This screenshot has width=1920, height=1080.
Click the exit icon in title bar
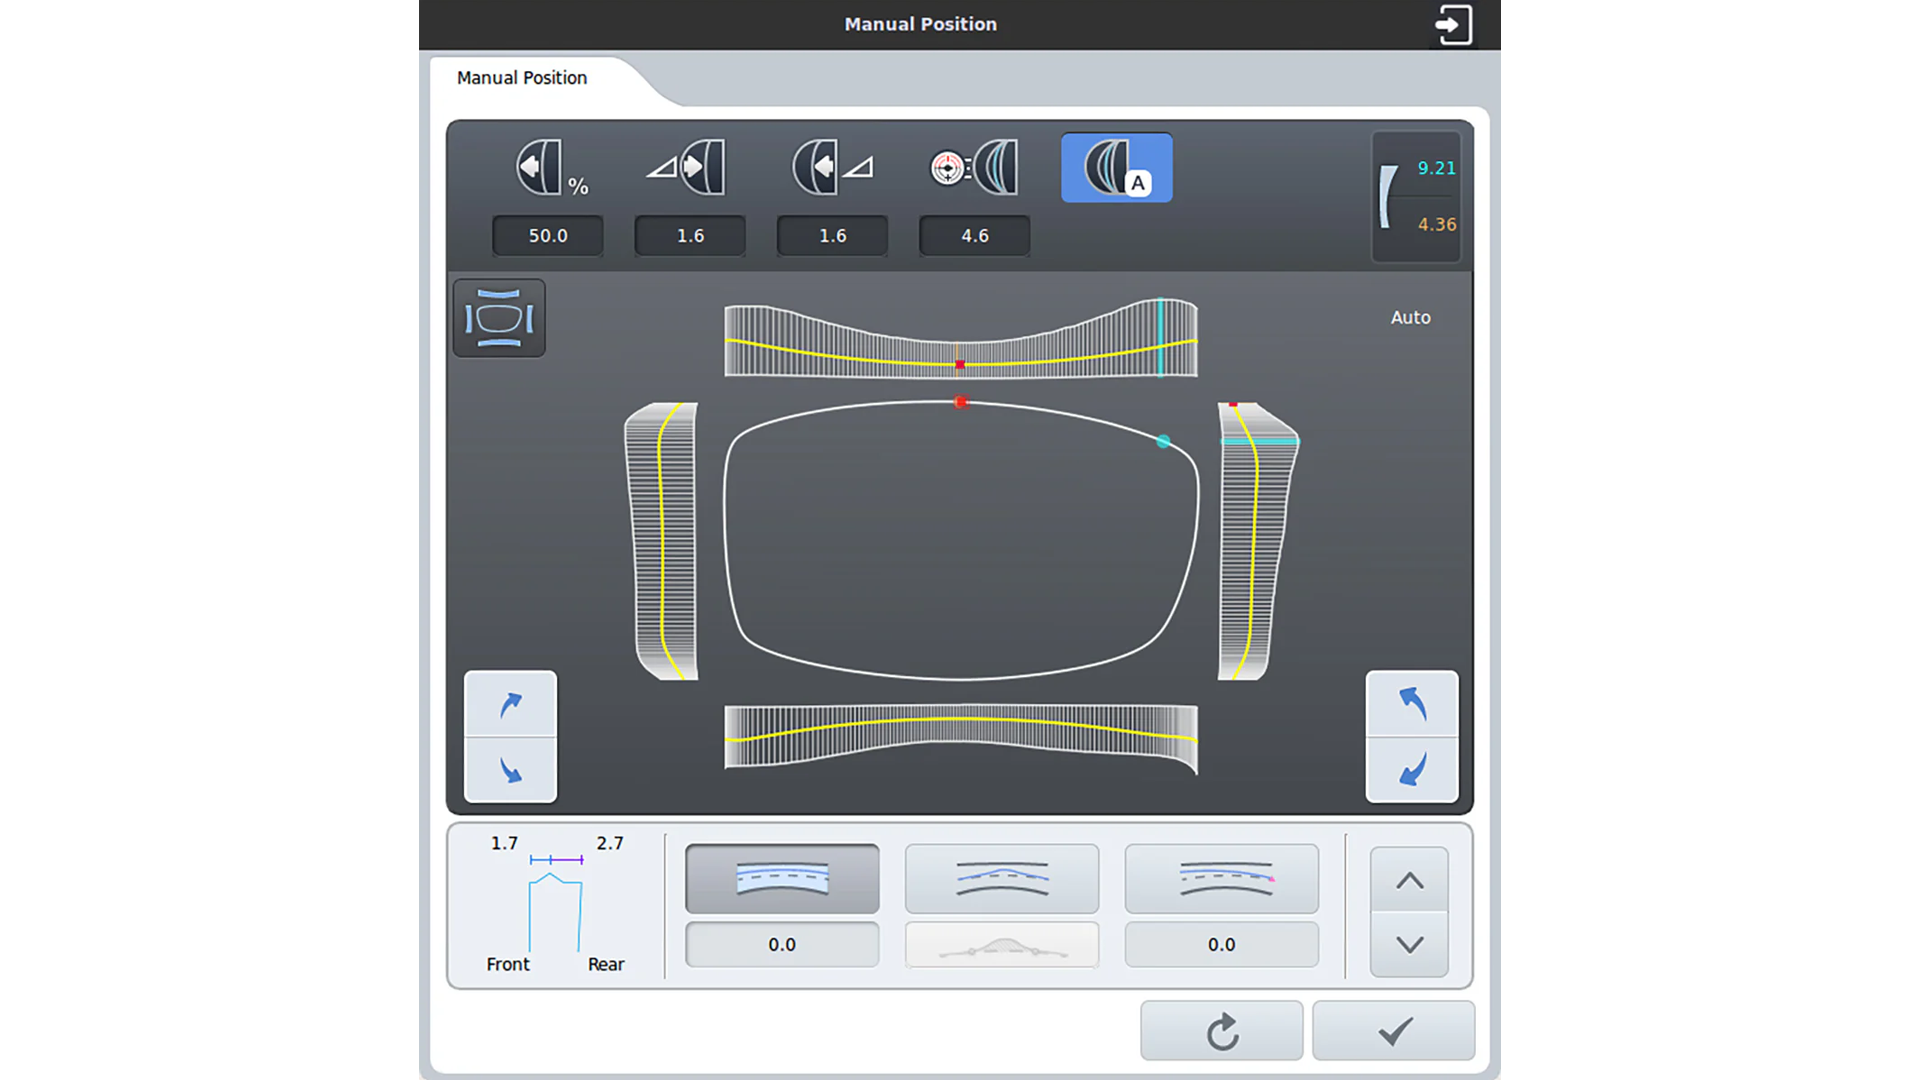pyautogui.click(x=1453, y=25)
